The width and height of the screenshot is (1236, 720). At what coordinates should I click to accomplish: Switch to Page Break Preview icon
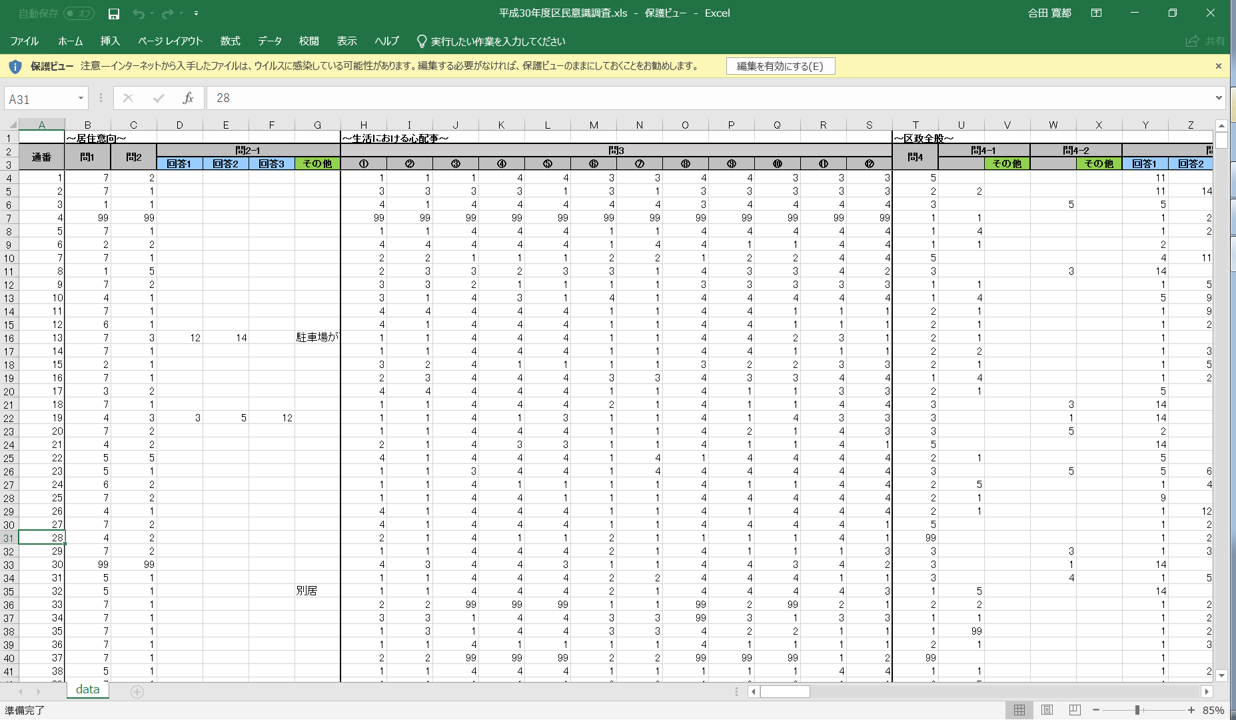1075,710
